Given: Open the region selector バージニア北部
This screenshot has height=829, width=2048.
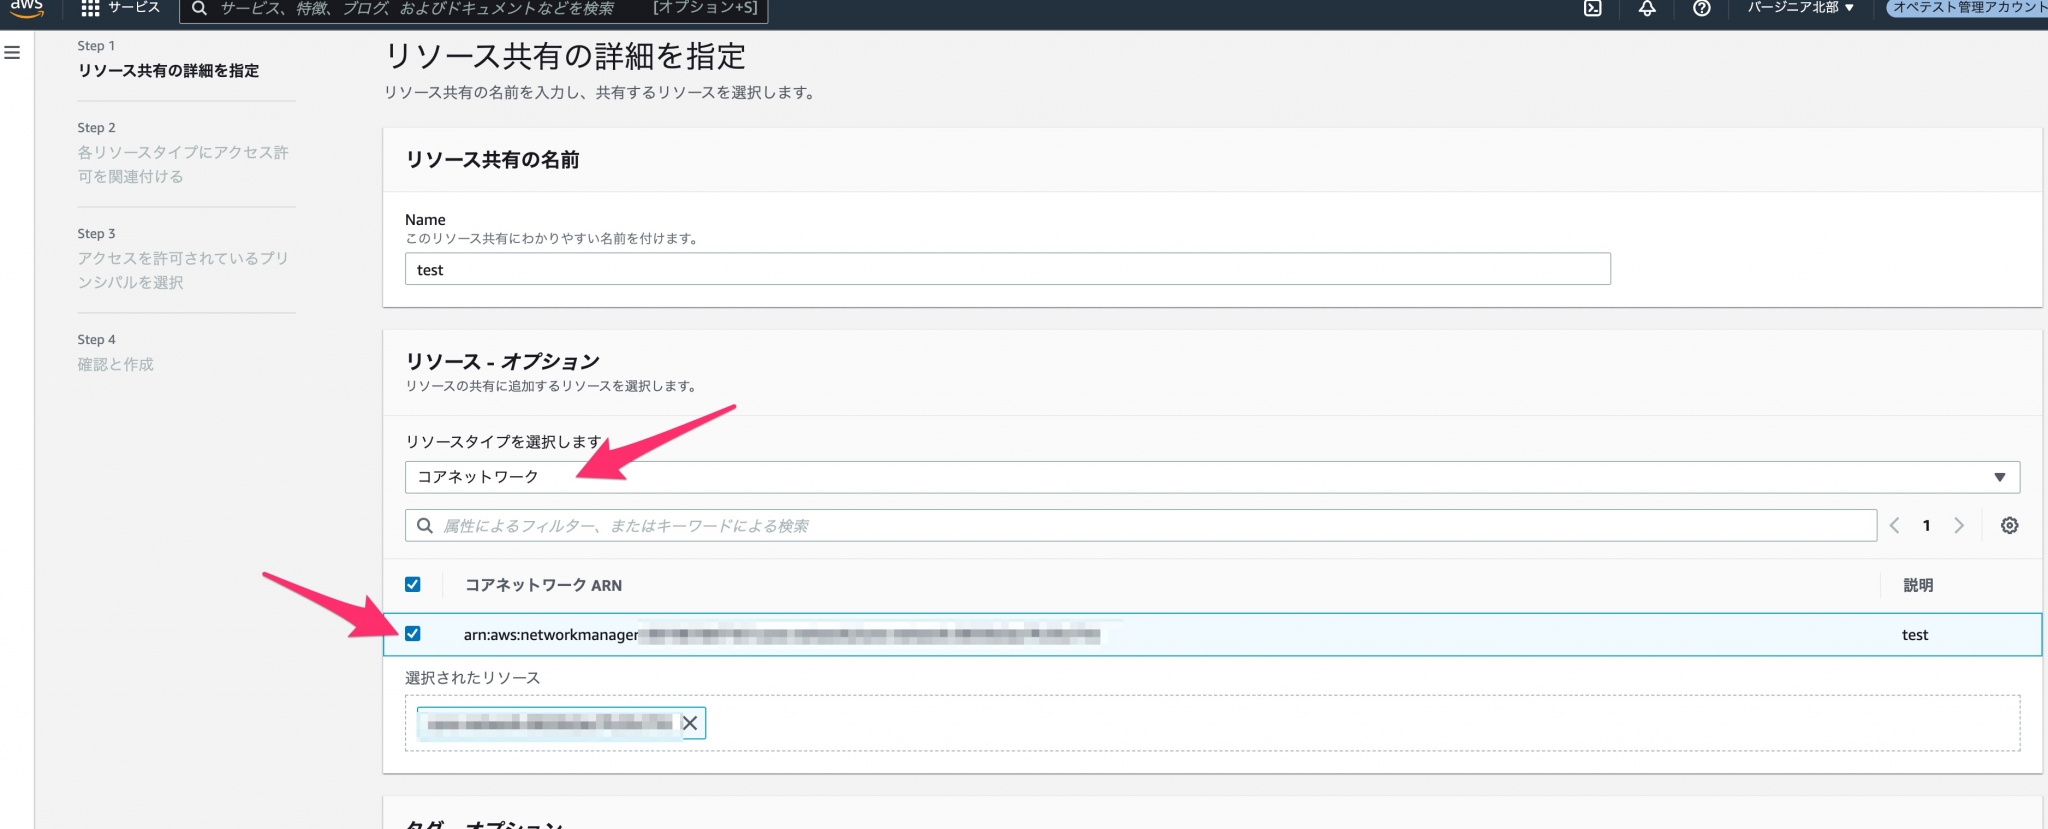Looking at the screenshot, I should pyautogui.click(x=1801, y=8).
